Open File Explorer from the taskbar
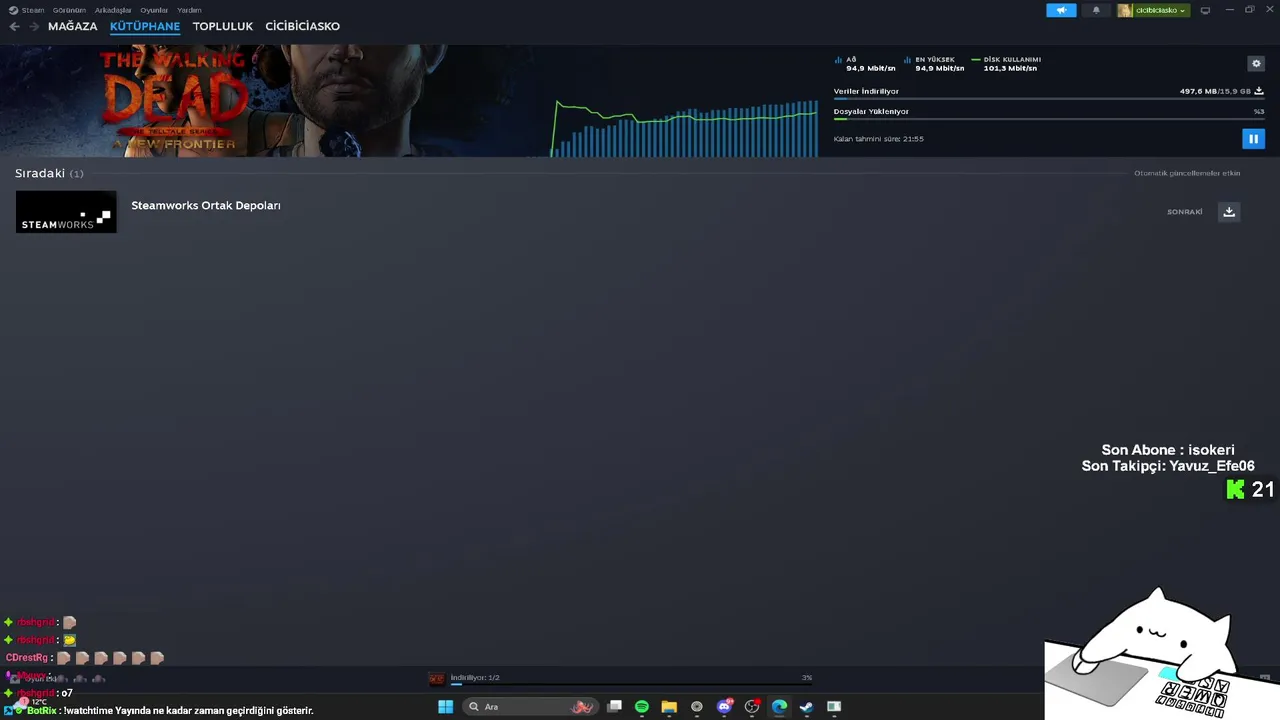The image size is (1280, 720). pyautogui.click(x=669, y=707)
